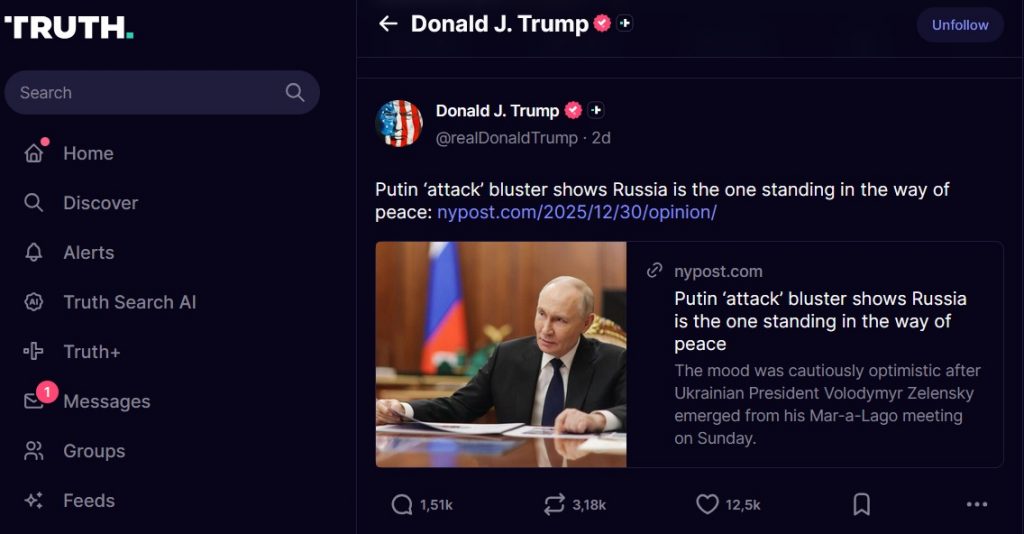Go to the Discover page
Screen dimensions: 1024x534
[x=100, y=203]
